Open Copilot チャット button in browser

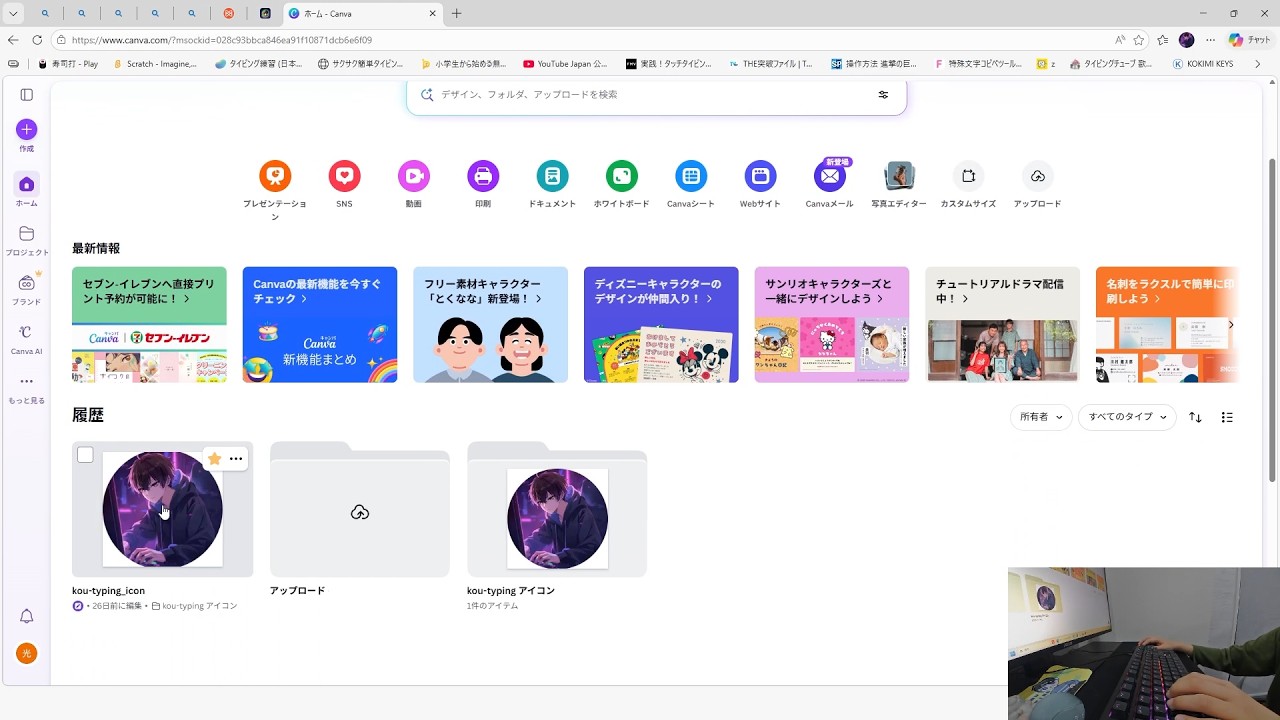point(1249,40)
